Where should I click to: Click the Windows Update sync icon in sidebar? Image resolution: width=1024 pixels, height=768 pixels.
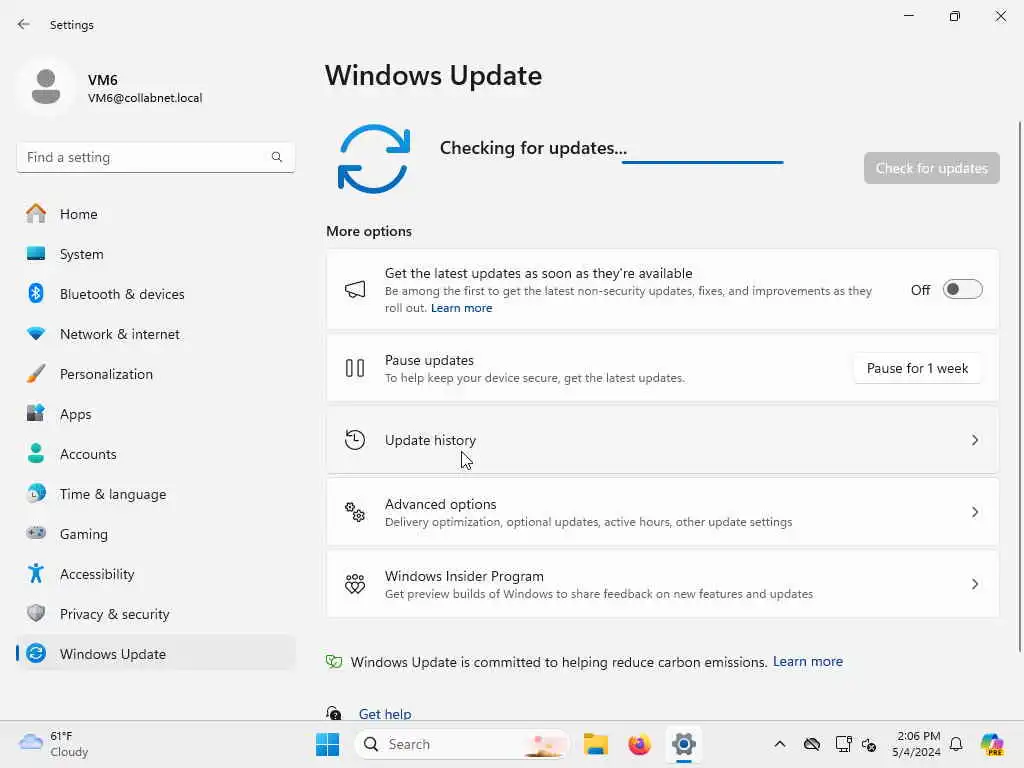(36, 653)
